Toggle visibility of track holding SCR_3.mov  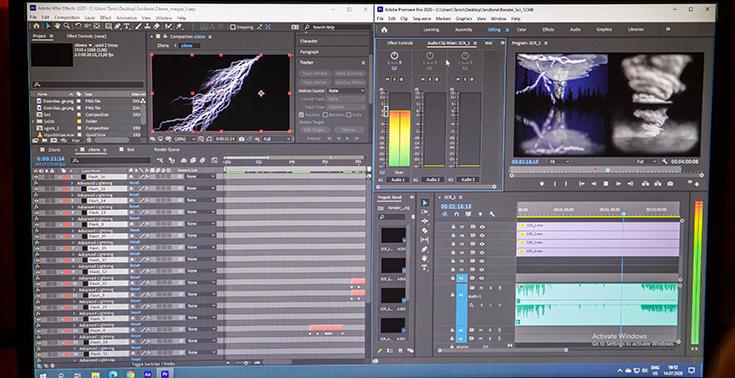(482, 243)
